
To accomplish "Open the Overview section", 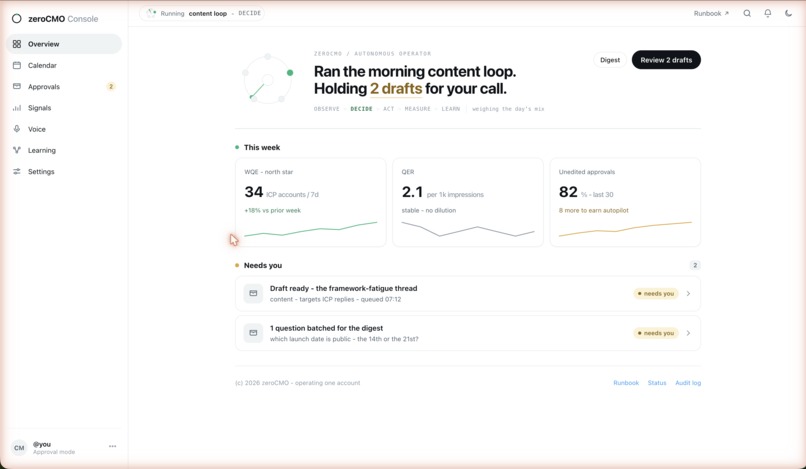I will point(64,44).
